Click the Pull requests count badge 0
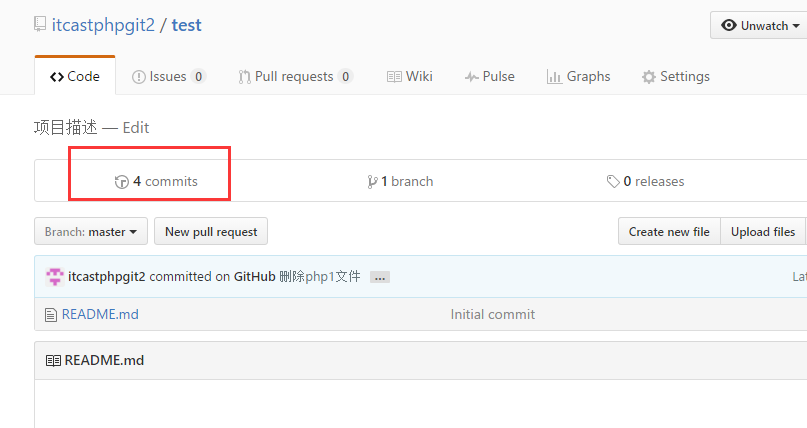807x428 pixels. tap(345, 77)
